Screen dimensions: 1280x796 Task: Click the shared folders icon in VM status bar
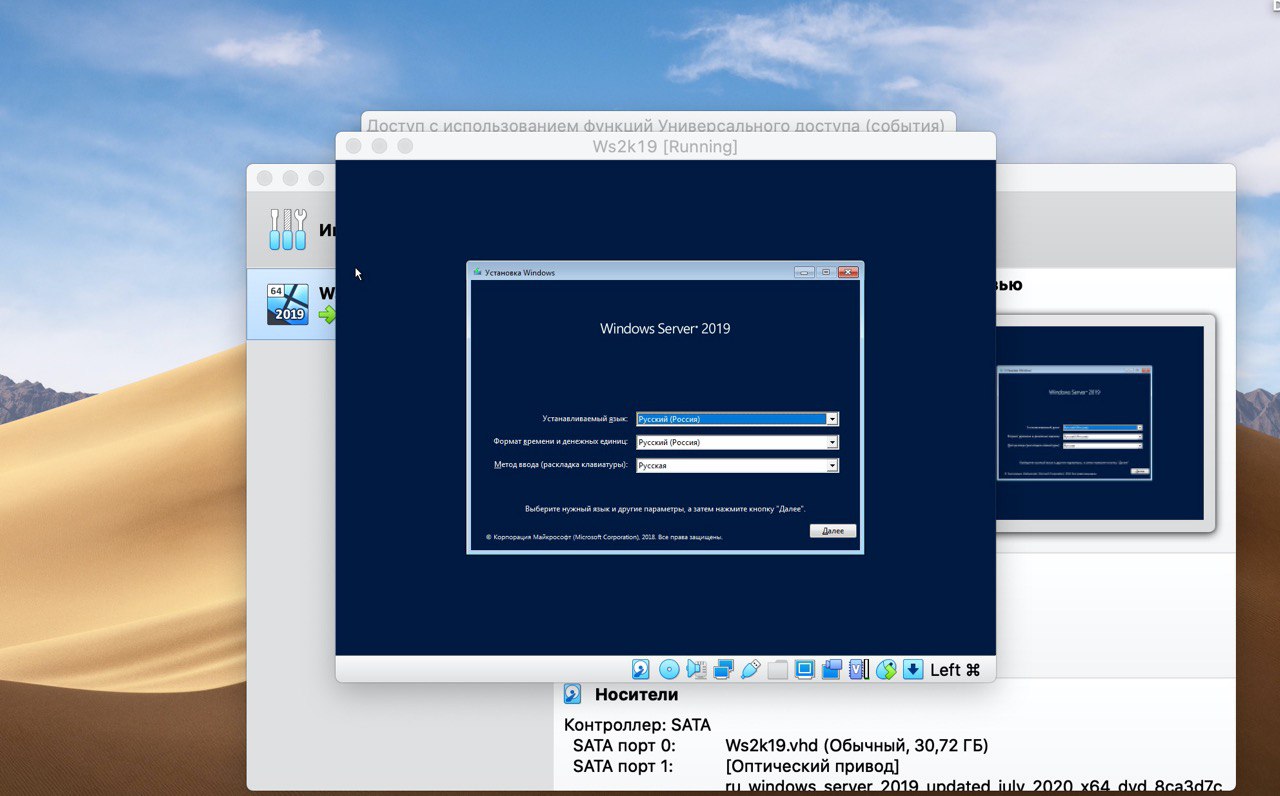[x=778, y=670]
